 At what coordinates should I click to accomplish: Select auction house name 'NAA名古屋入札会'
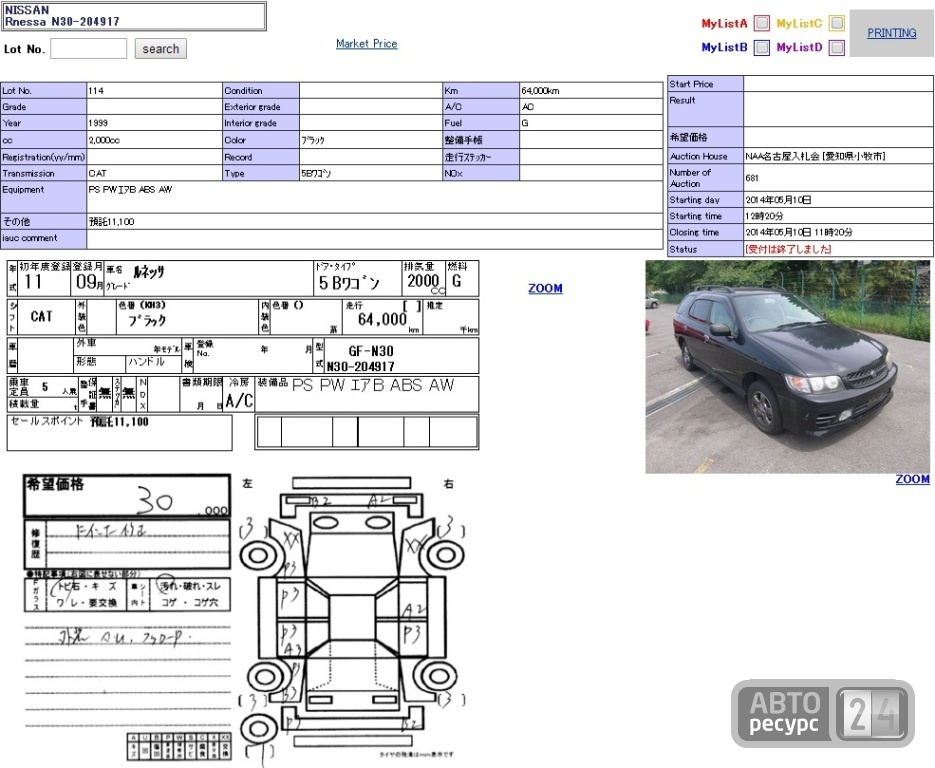pyautogui.click(x=782, y=156)
